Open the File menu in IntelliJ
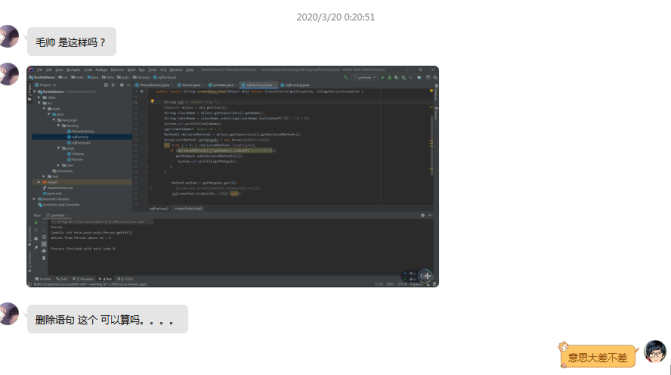Screen dimensions: 671x375 pos(39,69)
